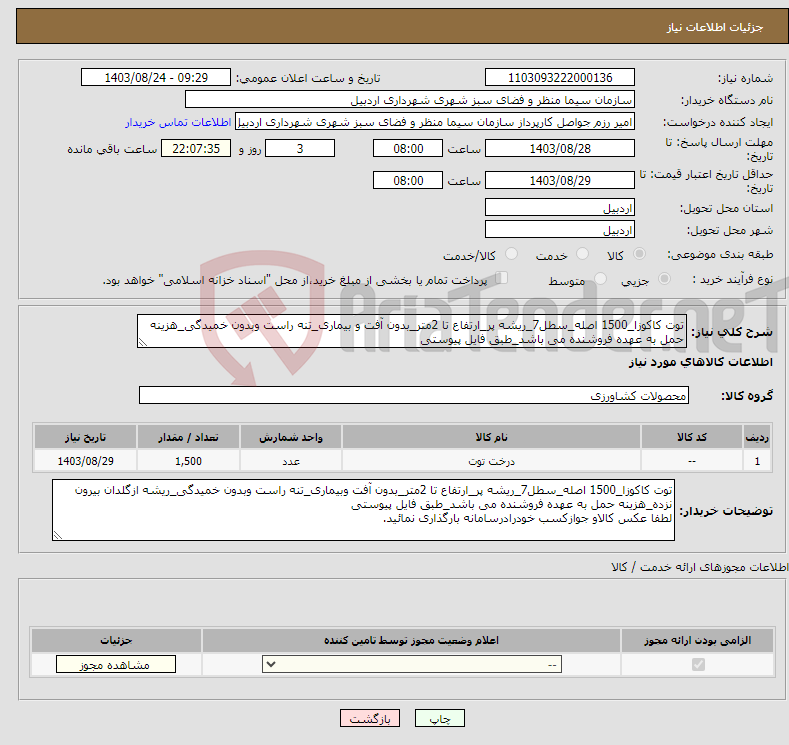Toggle the Islamic treasury payment checkbox
This screenshot has width=789, height=745.
tap(502, 278)
